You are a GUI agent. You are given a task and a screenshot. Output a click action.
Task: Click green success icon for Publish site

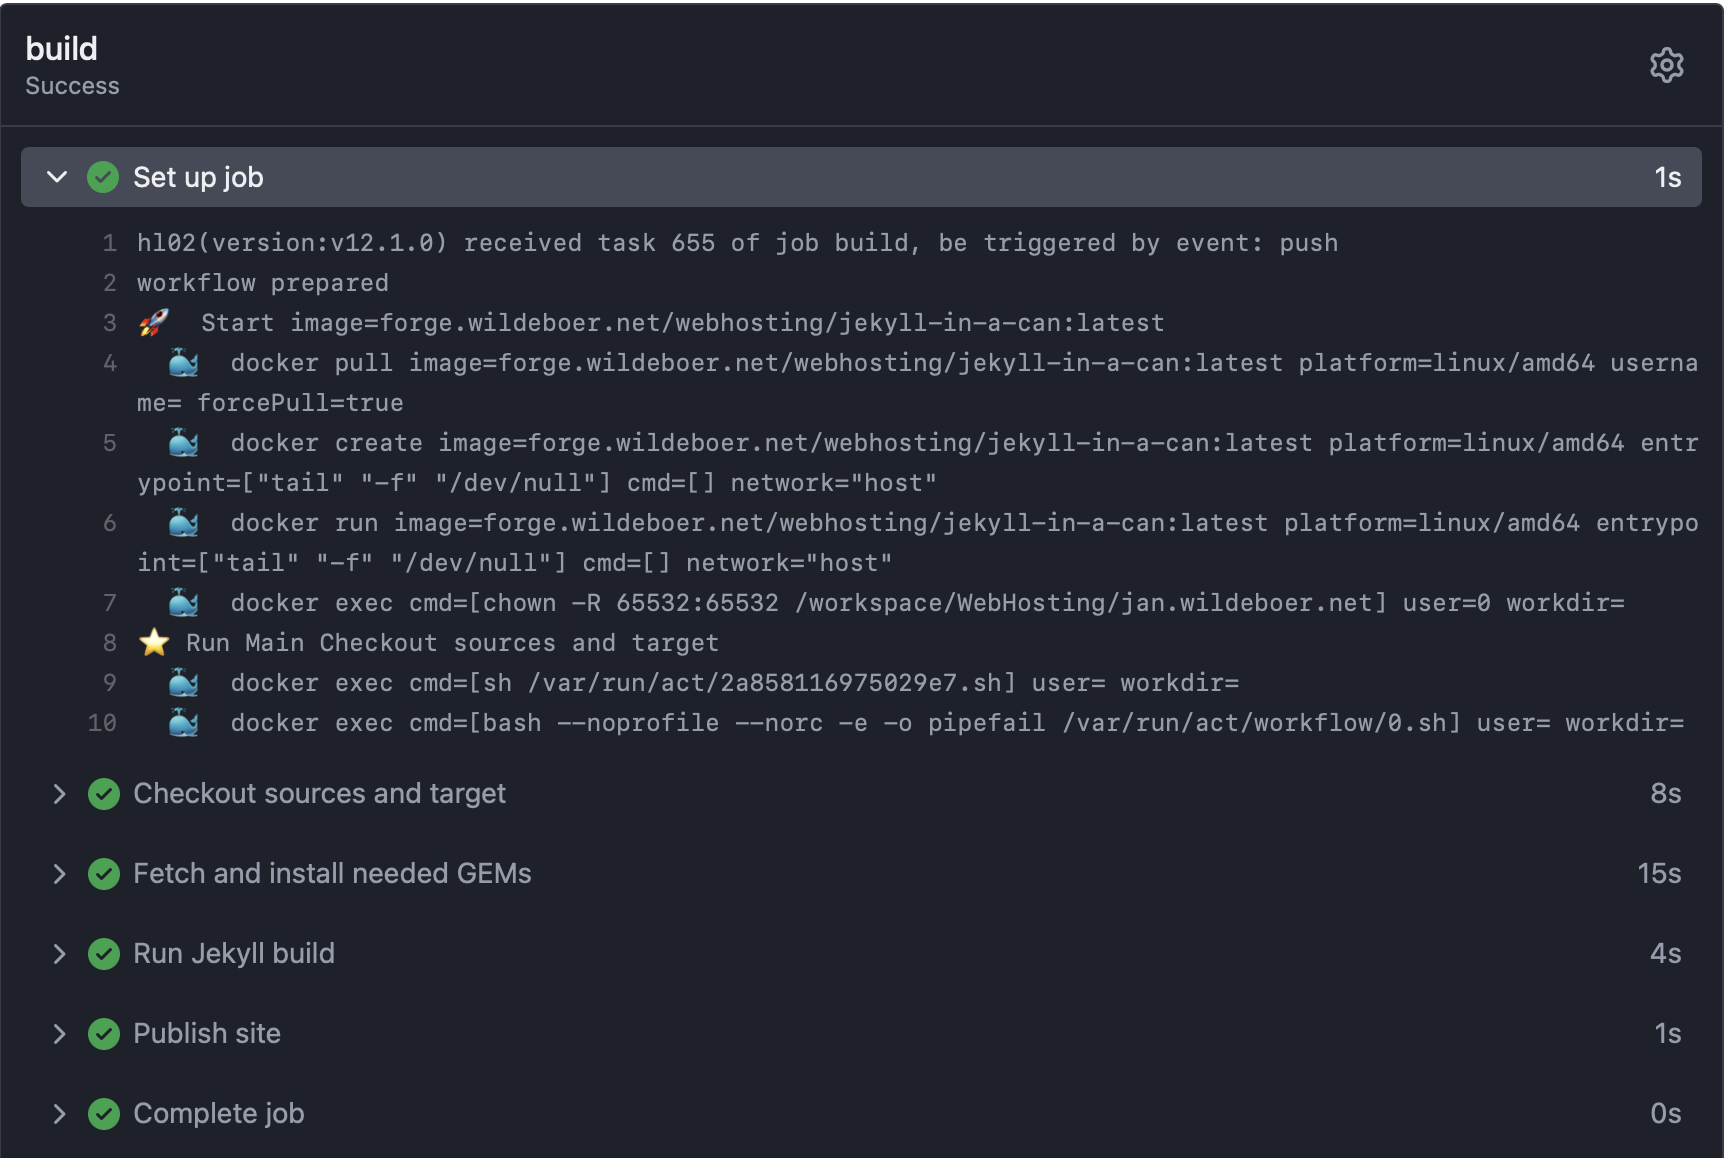(x=103, y=1033)
